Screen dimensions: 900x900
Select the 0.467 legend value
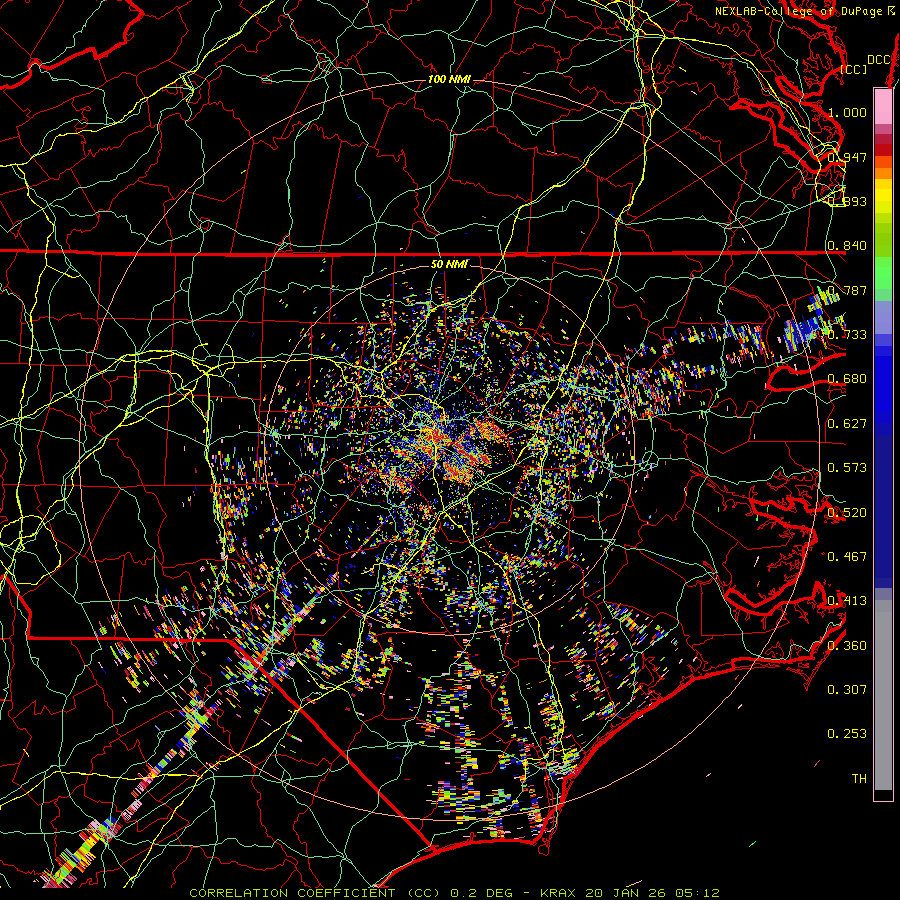point(847,557)
